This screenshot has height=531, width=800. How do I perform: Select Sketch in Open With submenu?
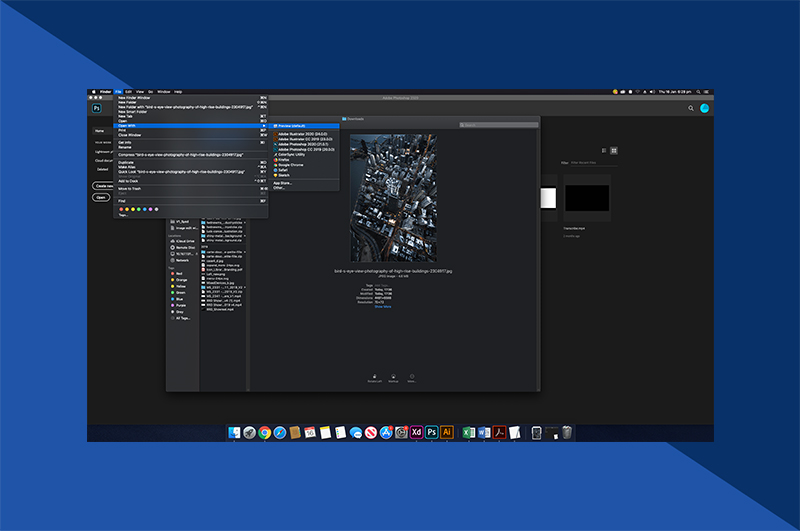pos(304,175)
